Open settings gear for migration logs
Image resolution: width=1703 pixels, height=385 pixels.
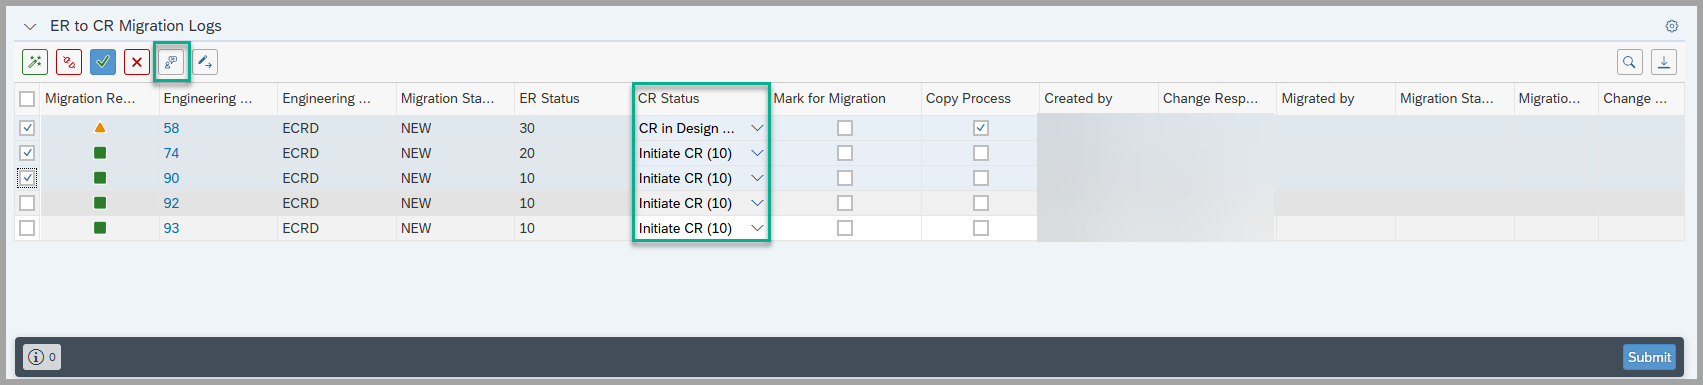tap(1671, 26)
